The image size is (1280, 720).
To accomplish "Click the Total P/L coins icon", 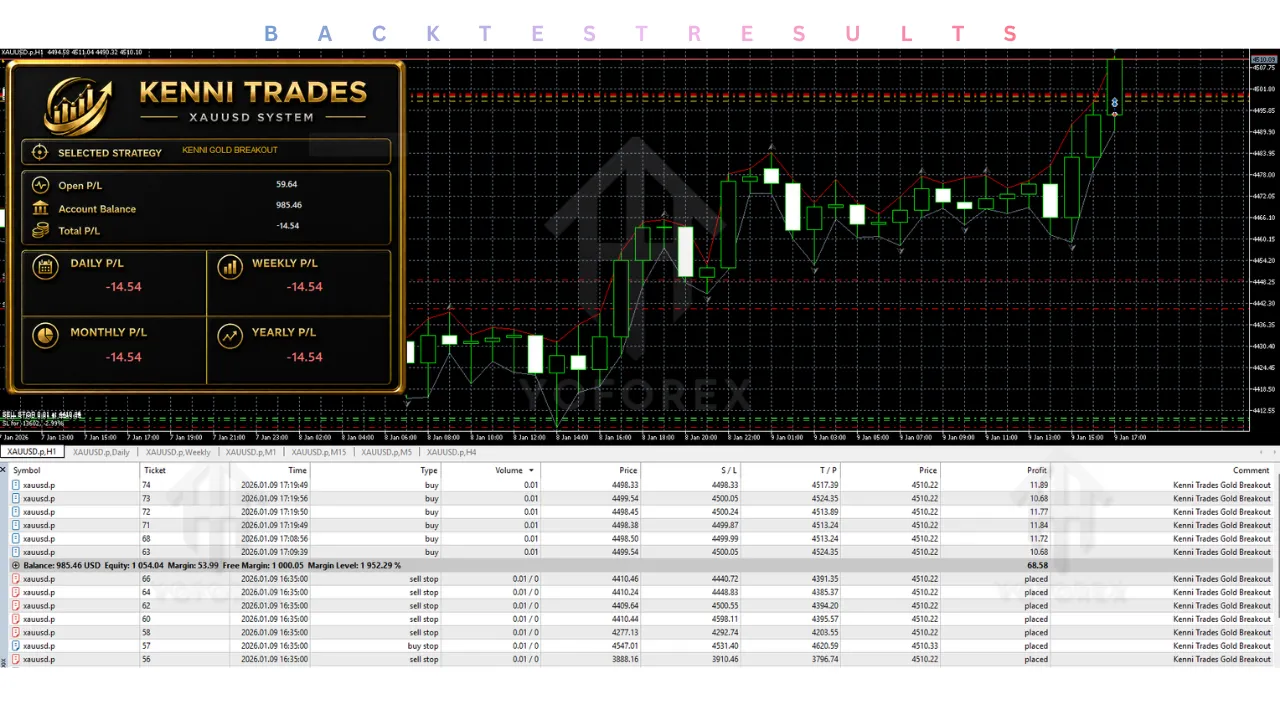I will click(40, 230).
